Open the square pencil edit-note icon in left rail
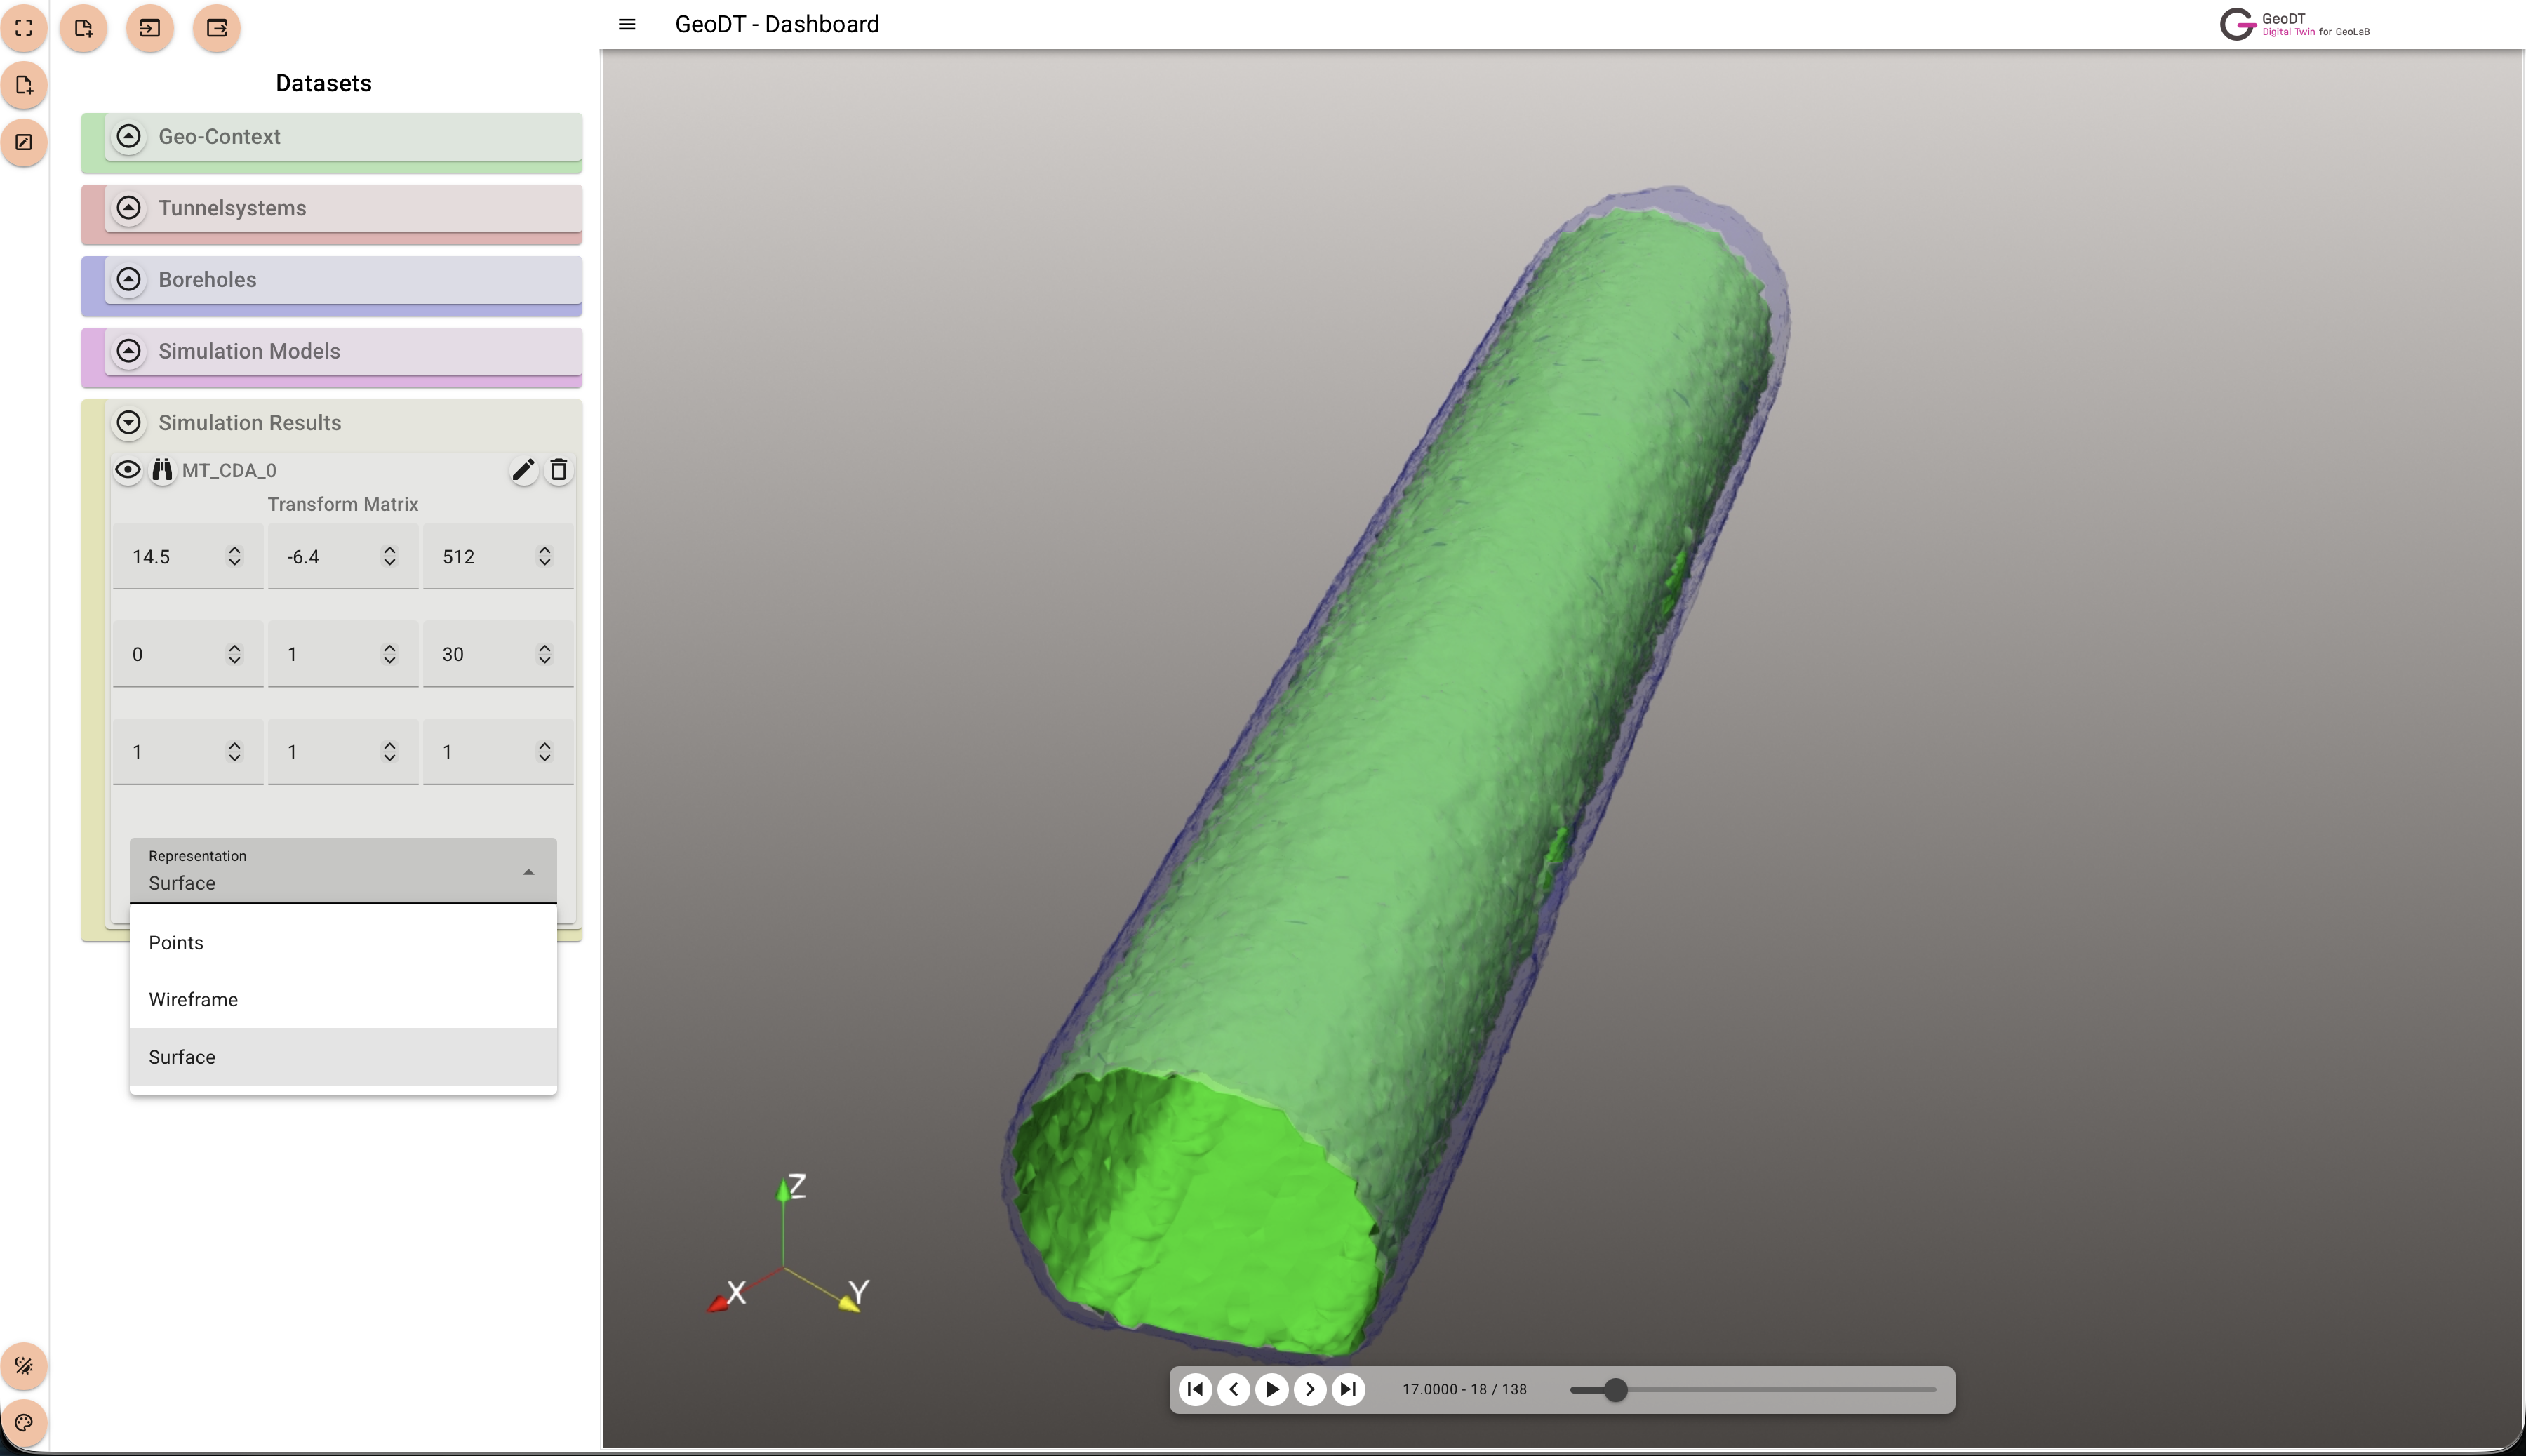Screen dimensions: 2526x1456 (x=24, y=142)
